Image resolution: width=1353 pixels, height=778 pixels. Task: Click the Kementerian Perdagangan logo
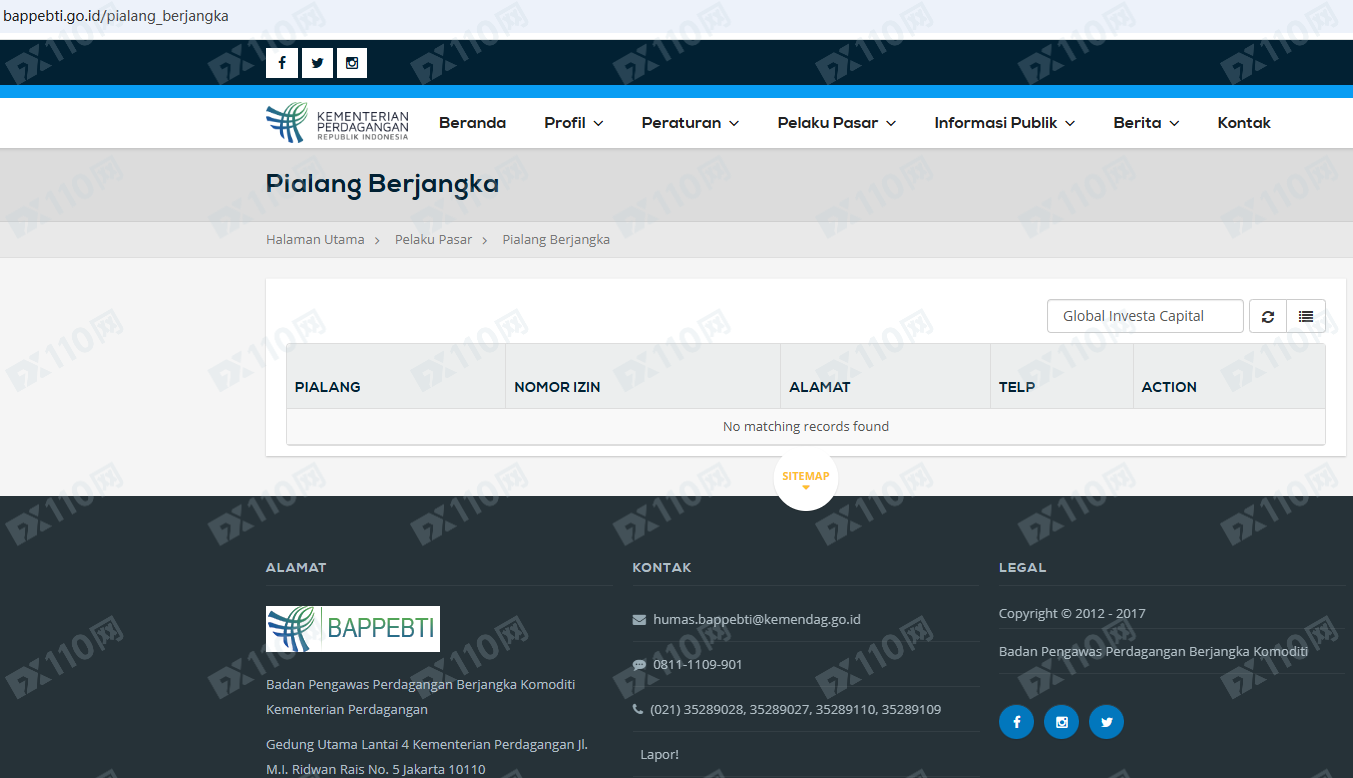(x=337, y=123)
